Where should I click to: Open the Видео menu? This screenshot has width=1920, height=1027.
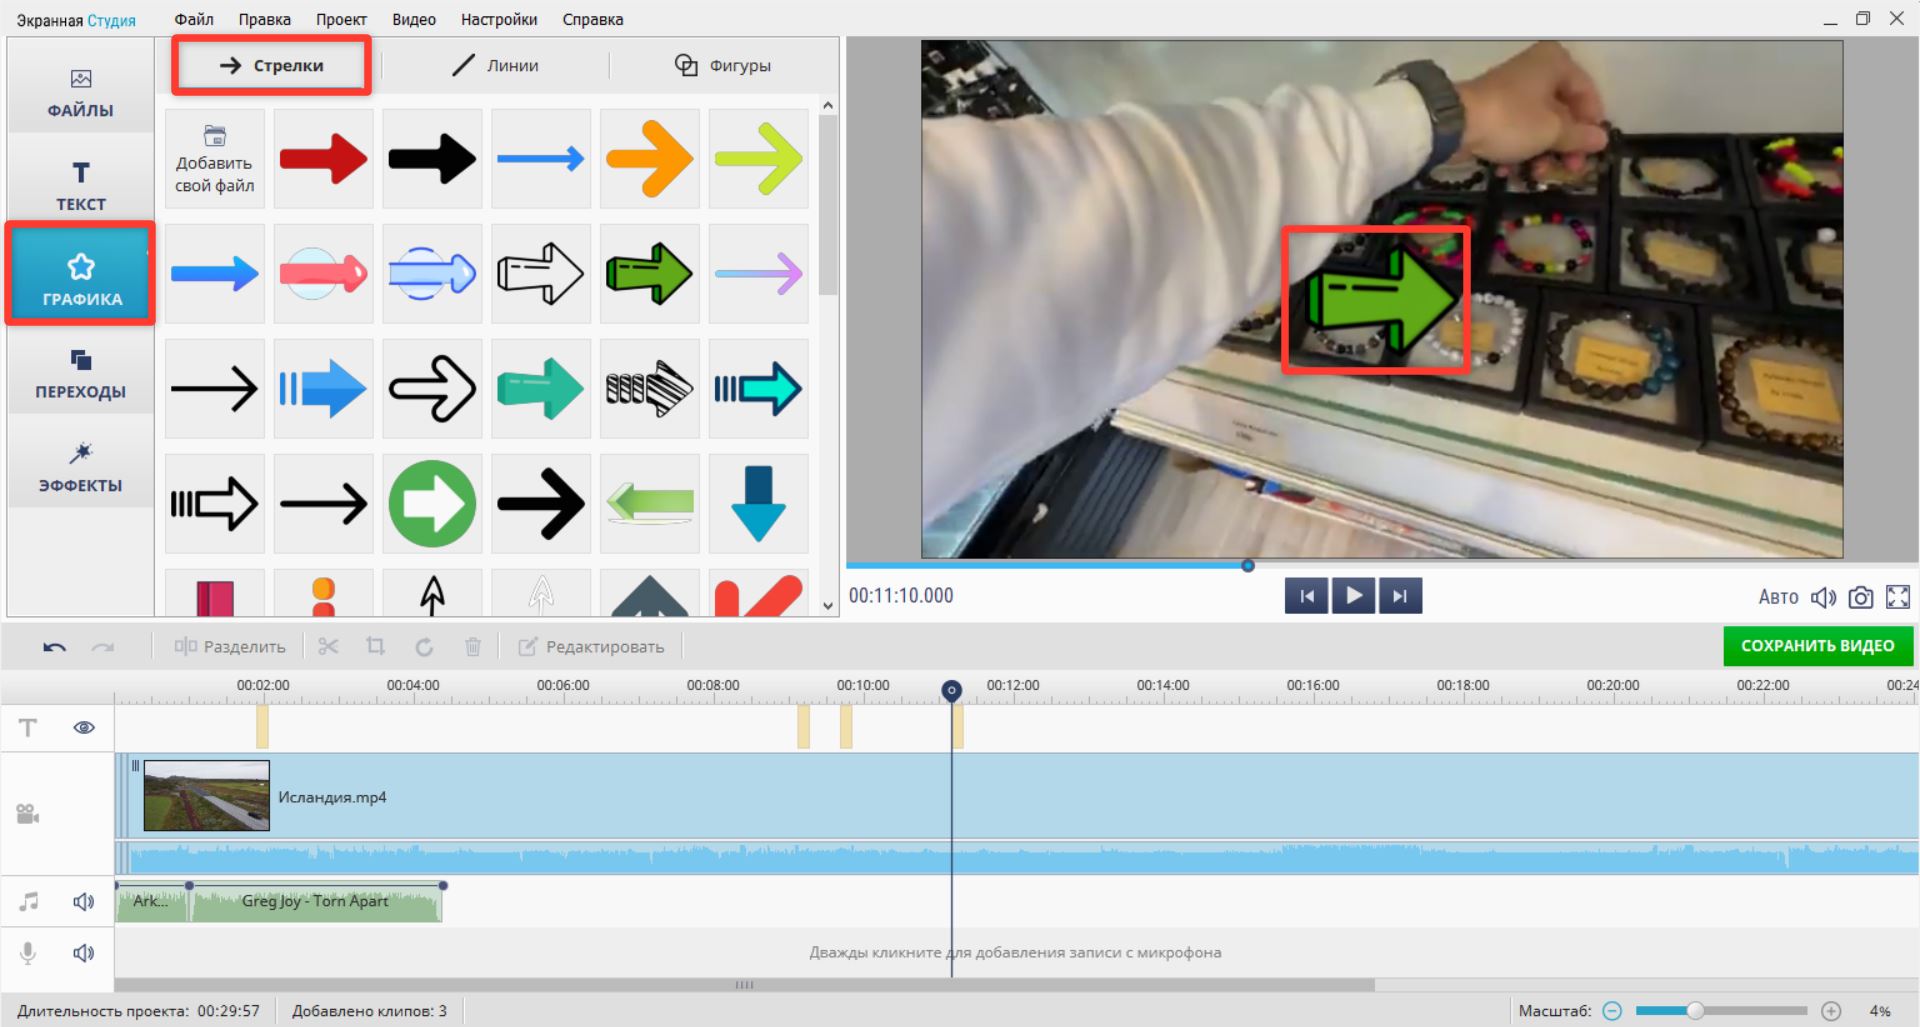pyautogui.click(x=414, y=19)
